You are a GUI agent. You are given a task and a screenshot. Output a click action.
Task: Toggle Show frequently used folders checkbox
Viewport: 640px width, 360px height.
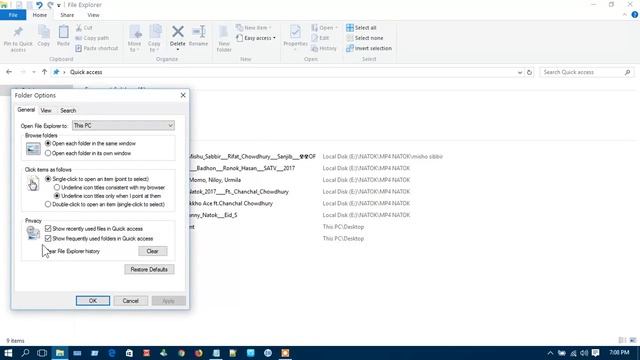click(x=48, y=238)
